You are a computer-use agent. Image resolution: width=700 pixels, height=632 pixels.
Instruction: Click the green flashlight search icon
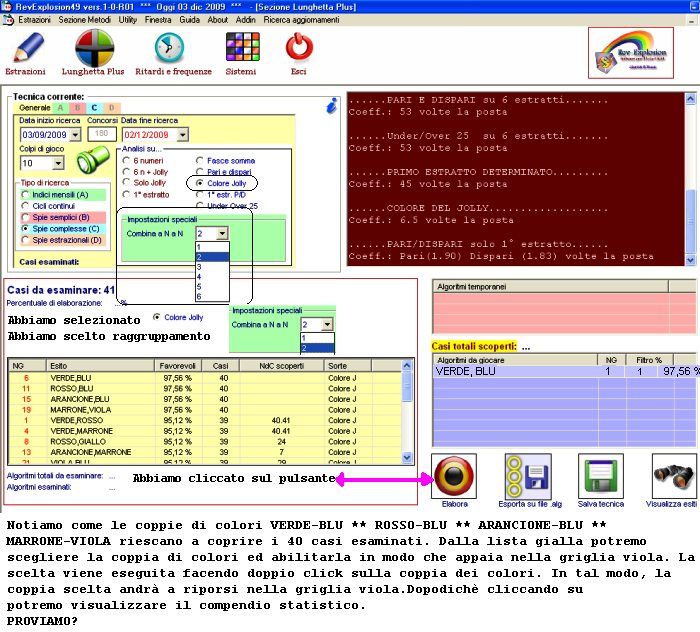(93, 159)
